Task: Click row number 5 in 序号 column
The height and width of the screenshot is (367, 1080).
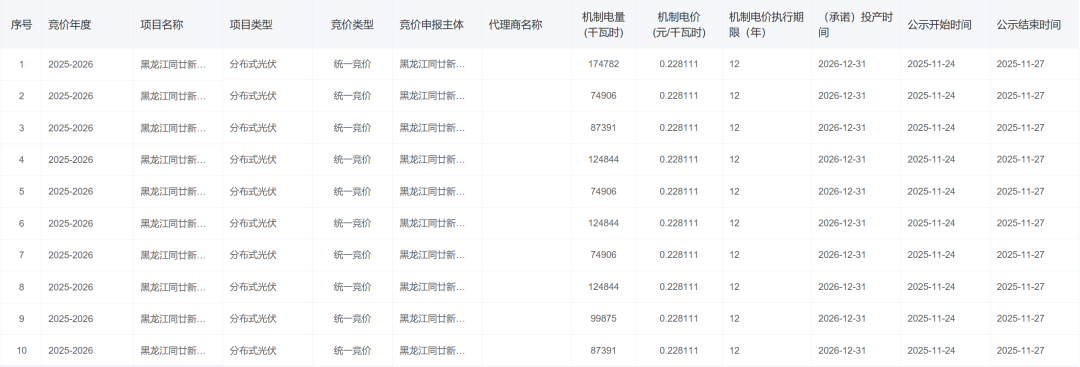Action: 21,191
